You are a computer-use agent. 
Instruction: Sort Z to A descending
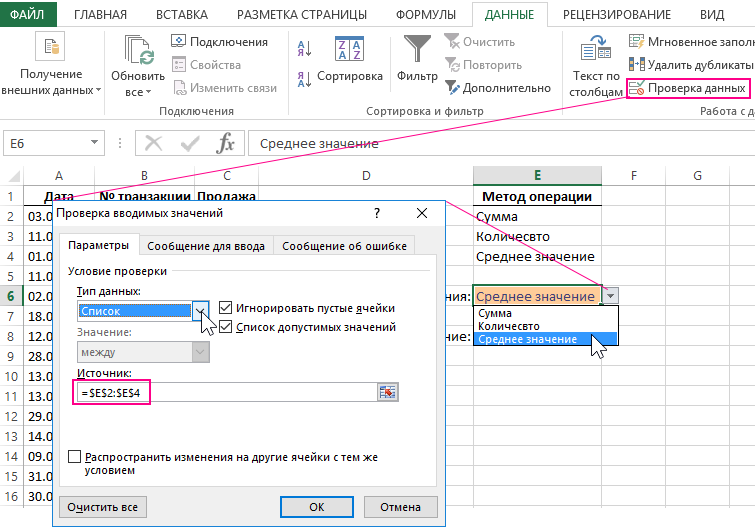point(304,79)
